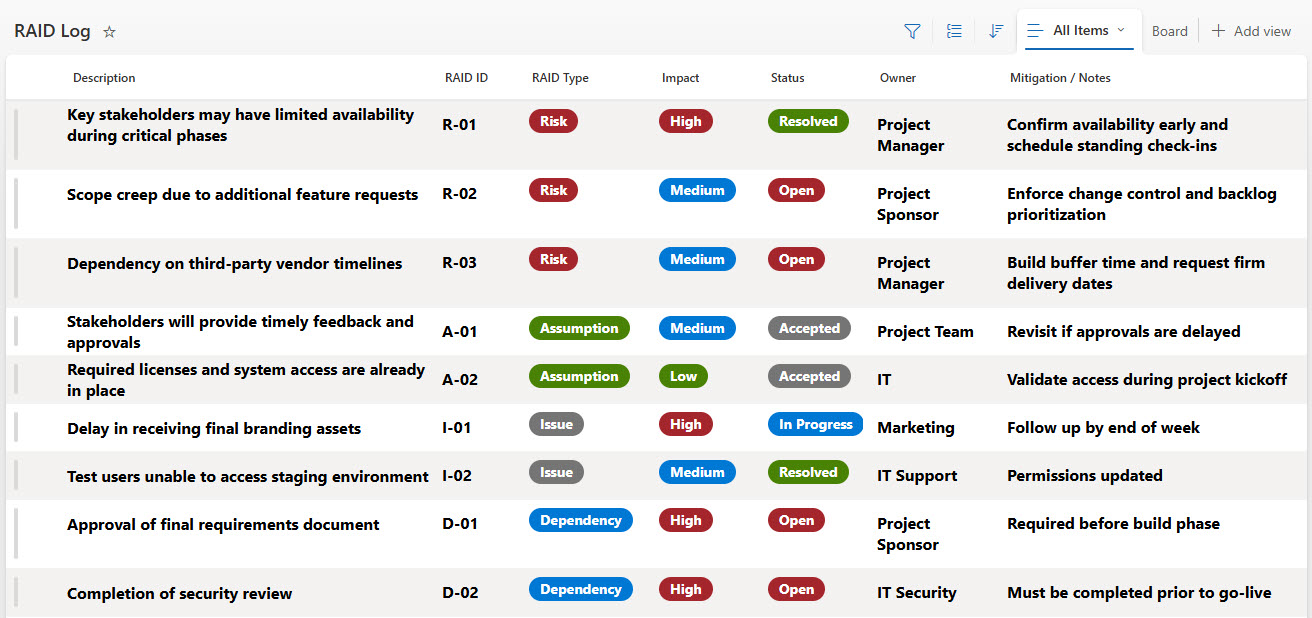Click the Description column header

[104, 78]
